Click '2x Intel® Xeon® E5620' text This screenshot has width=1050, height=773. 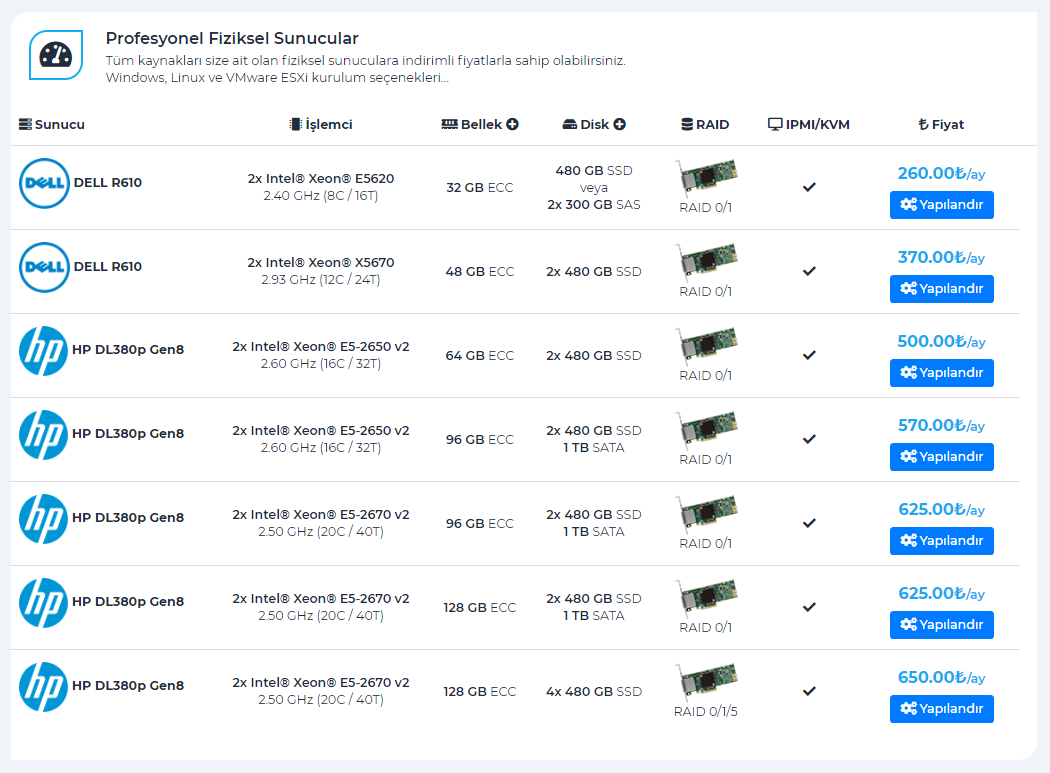(321, 179)
